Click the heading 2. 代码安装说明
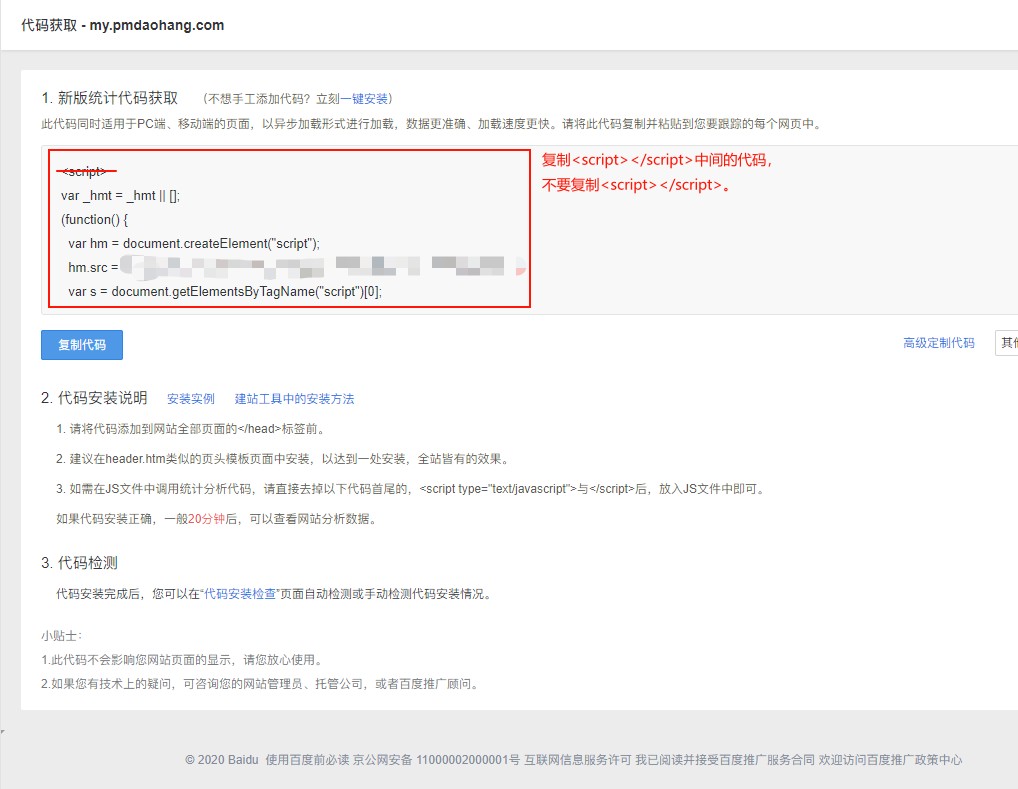The image size is (1018, 789). (x=94, y=397)
